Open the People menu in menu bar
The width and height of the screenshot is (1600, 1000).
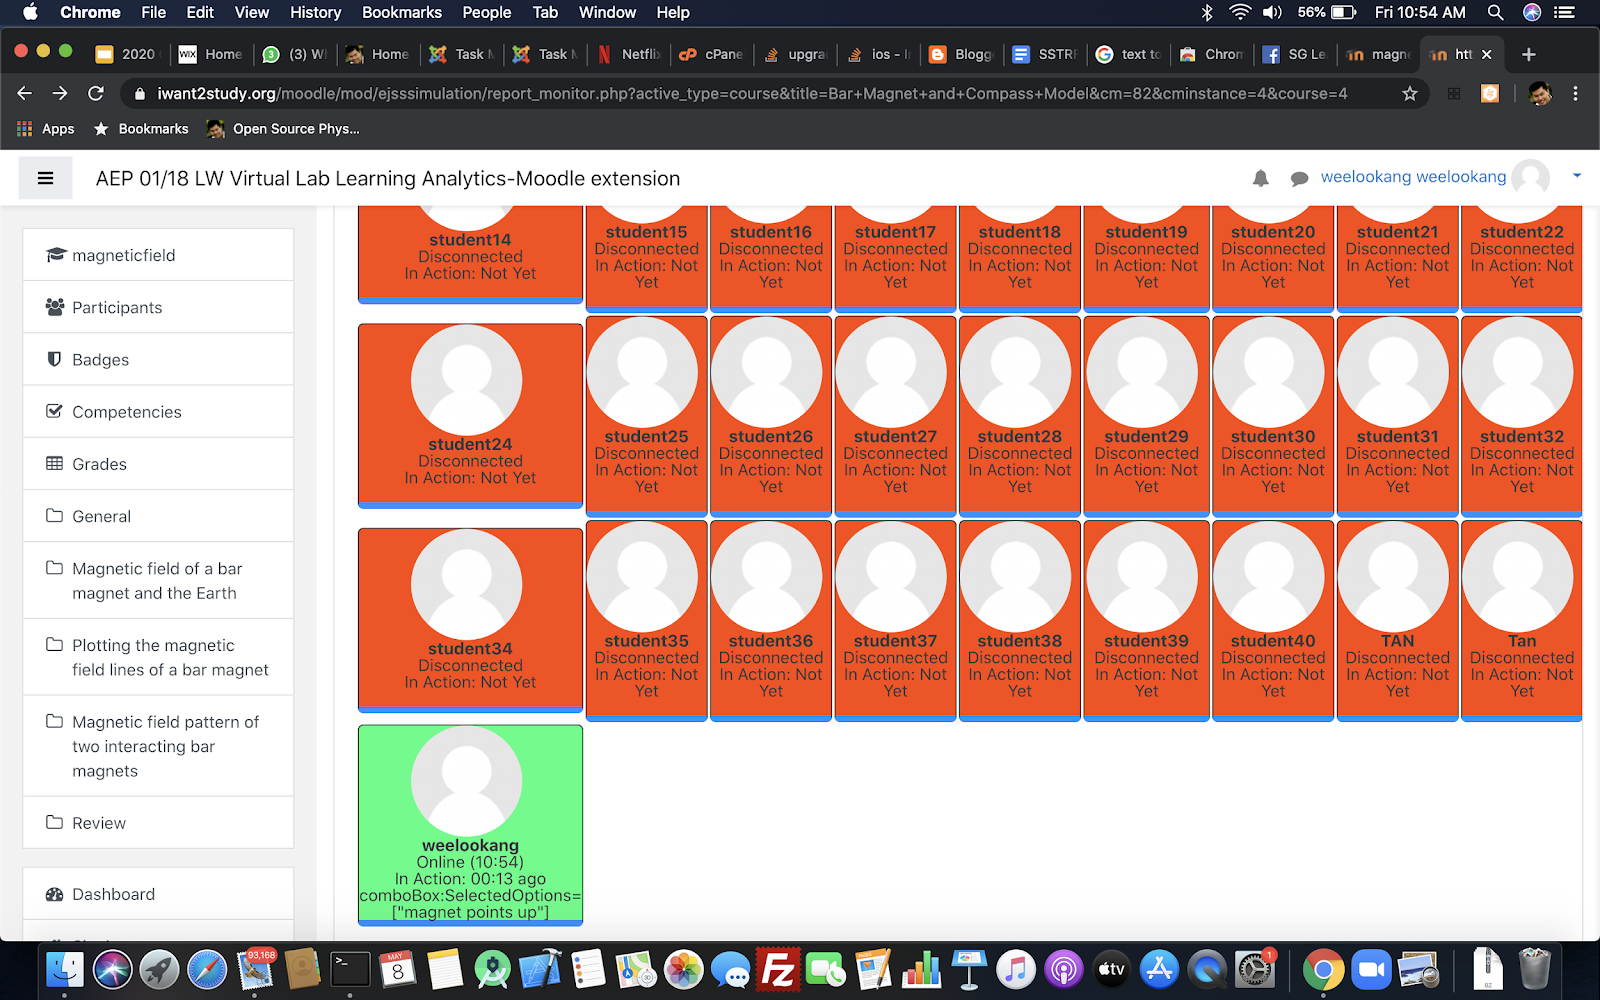[487, 12]
